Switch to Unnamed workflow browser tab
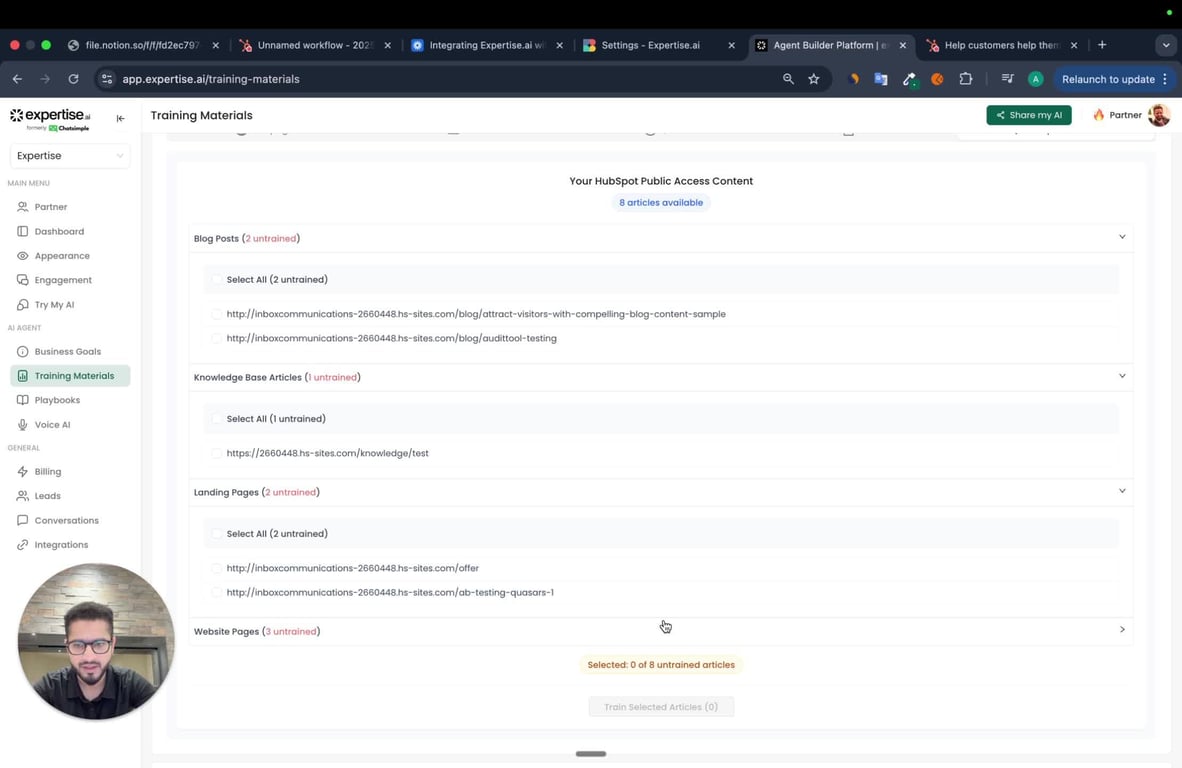 click(x=315, y=45)
